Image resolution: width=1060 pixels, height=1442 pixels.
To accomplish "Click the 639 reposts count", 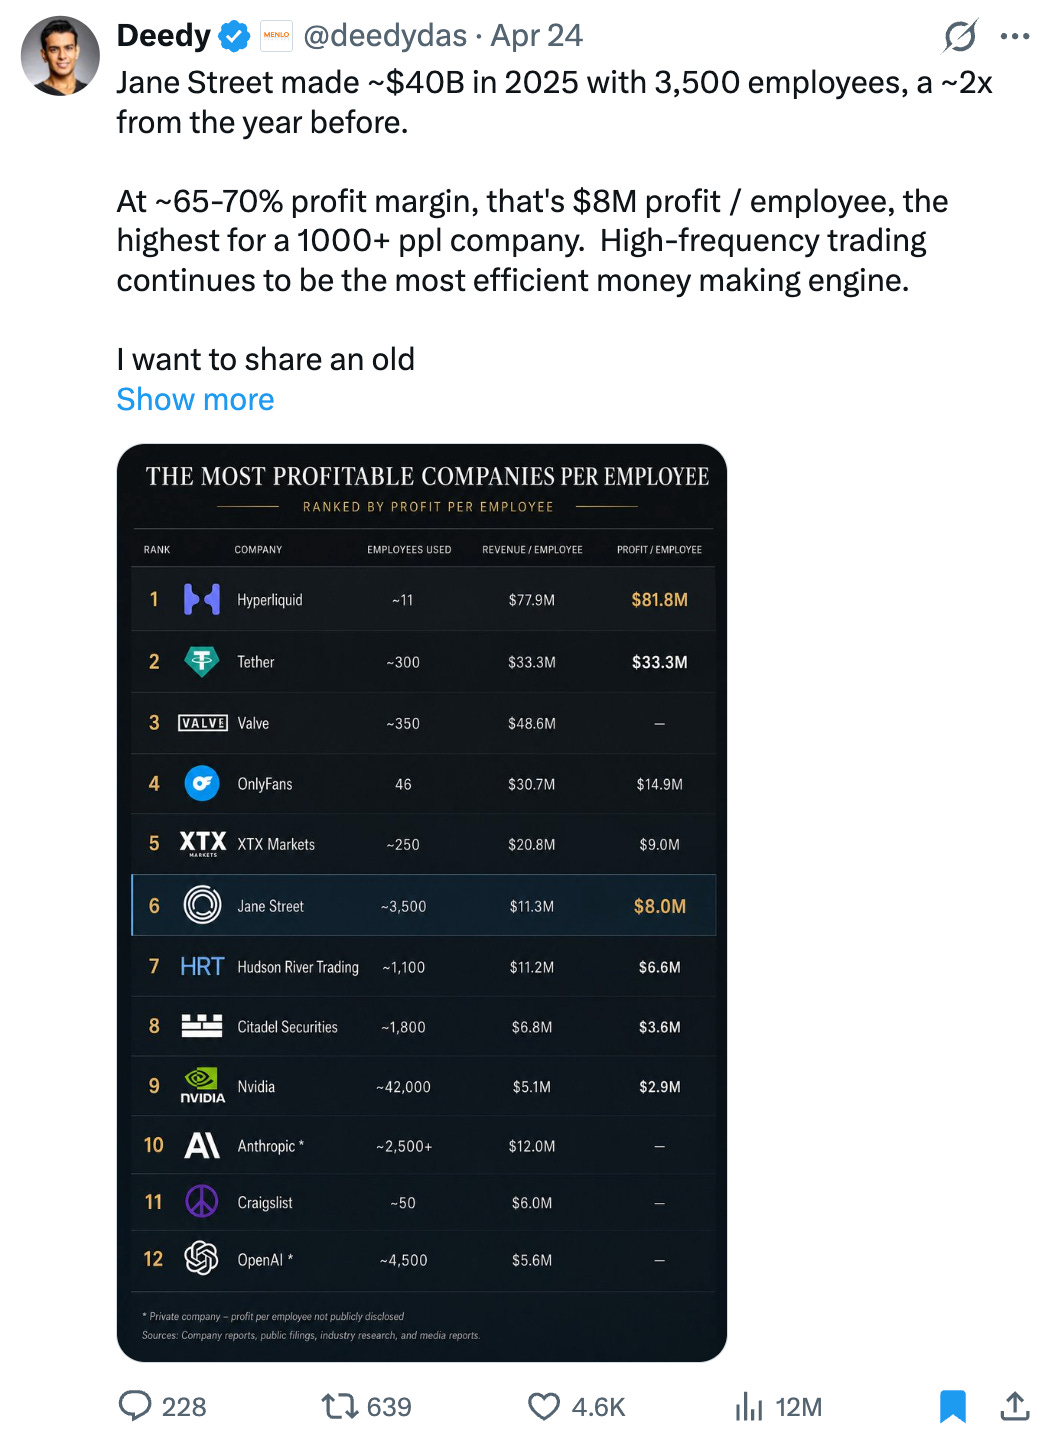I will point(389,1407).
